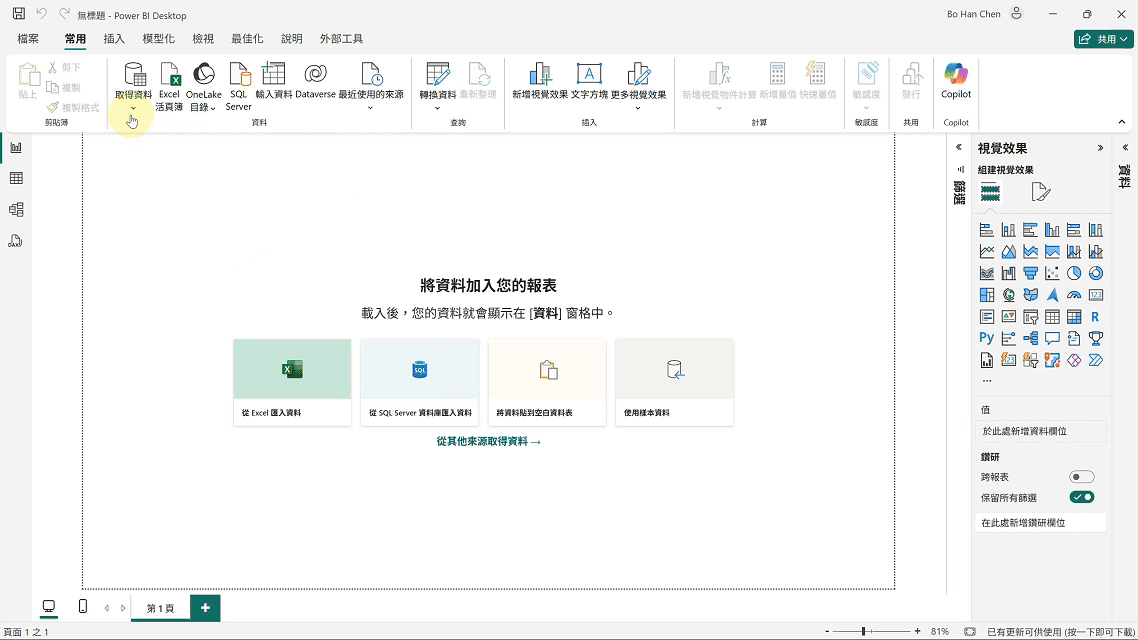Insert a 文字方塊 text box
Screen dimensions: 1138x640
tap(589, 81)
